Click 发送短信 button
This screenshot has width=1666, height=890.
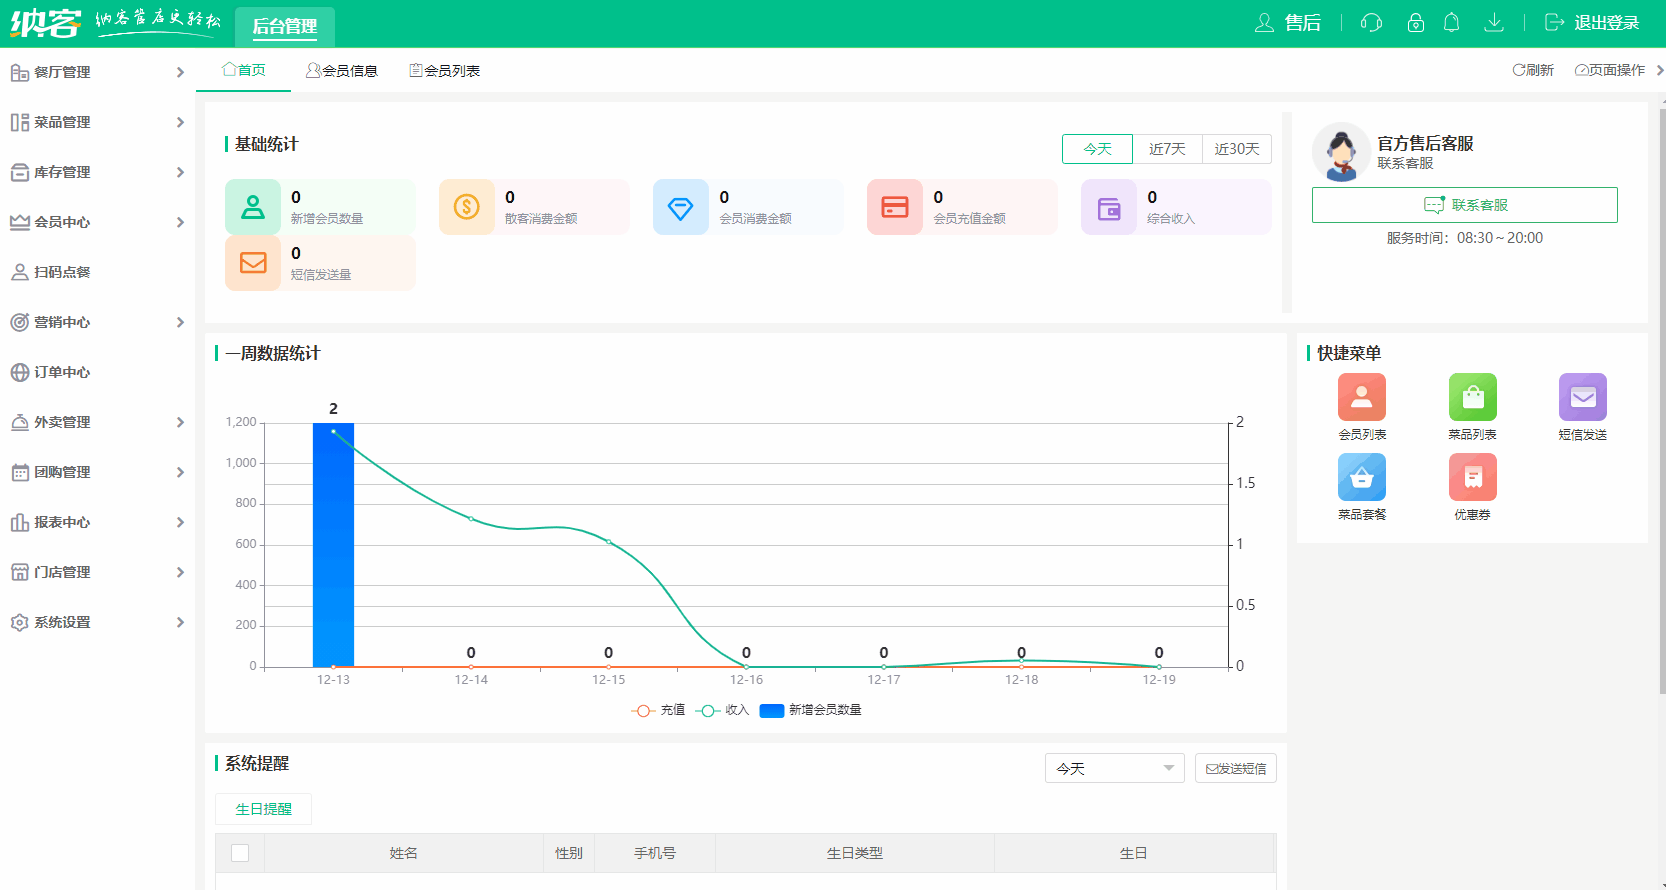(1235, 768)
